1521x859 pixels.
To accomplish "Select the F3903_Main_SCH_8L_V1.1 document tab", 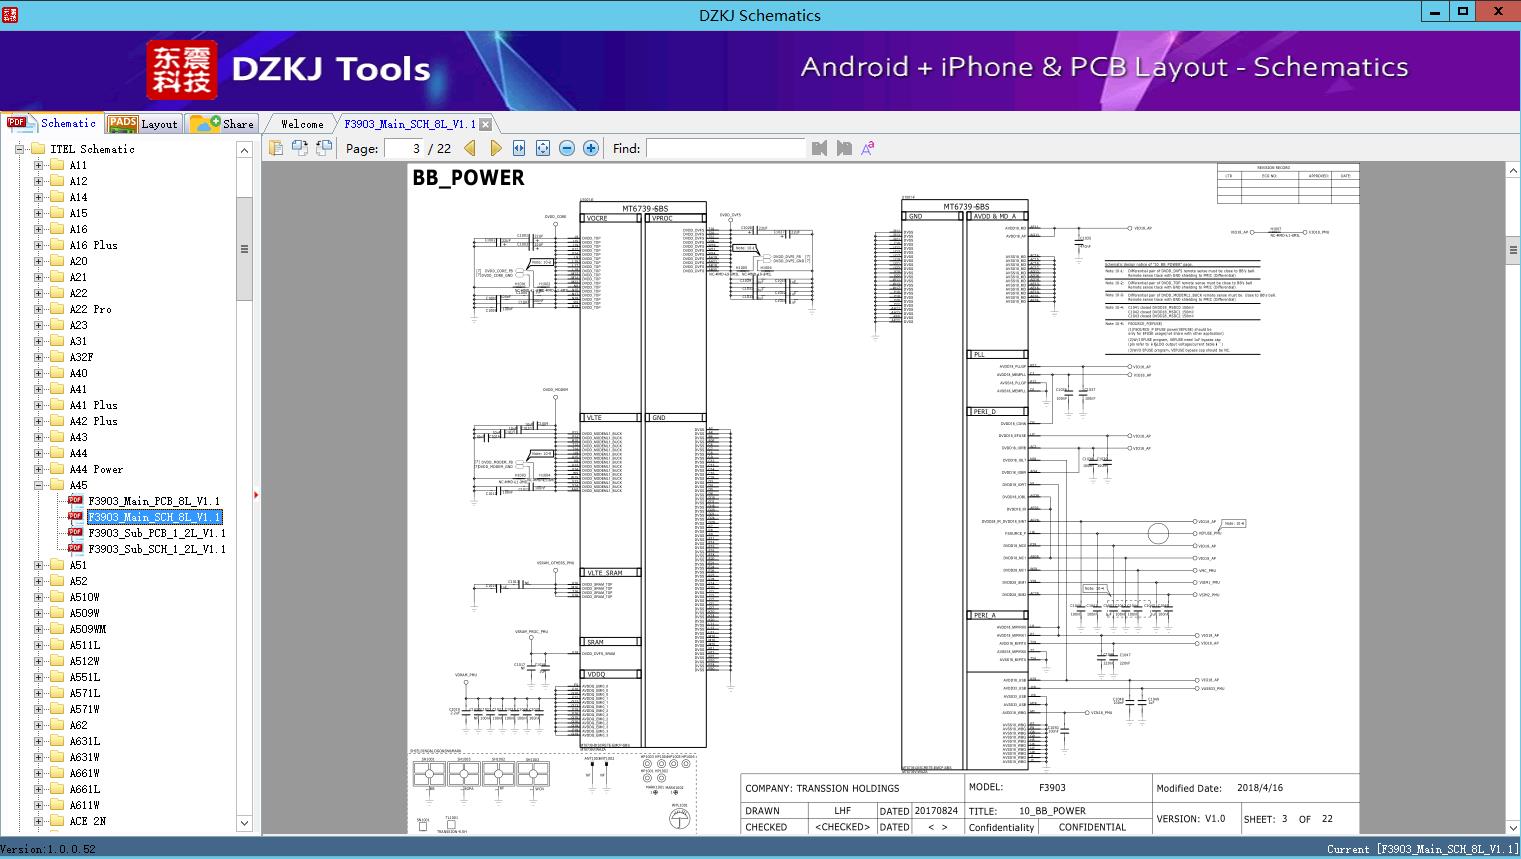I will point(410,124).
